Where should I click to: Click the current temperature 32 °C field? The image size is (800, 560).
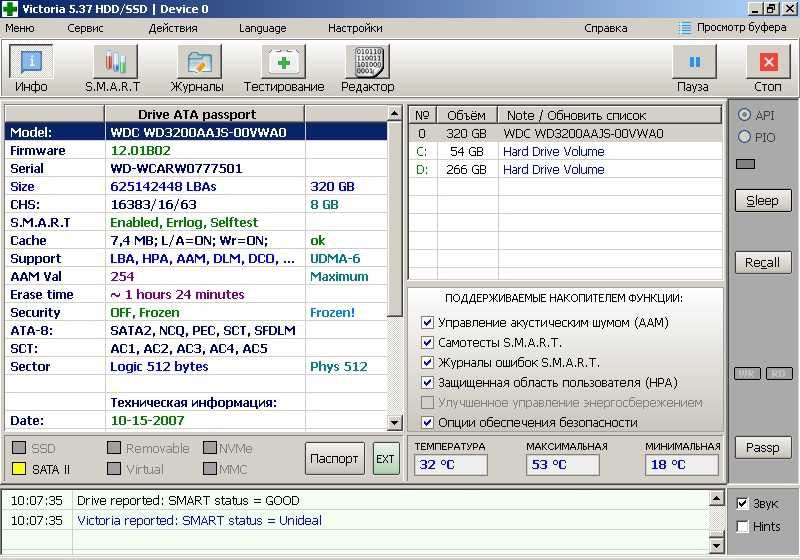tap(451, 465)
